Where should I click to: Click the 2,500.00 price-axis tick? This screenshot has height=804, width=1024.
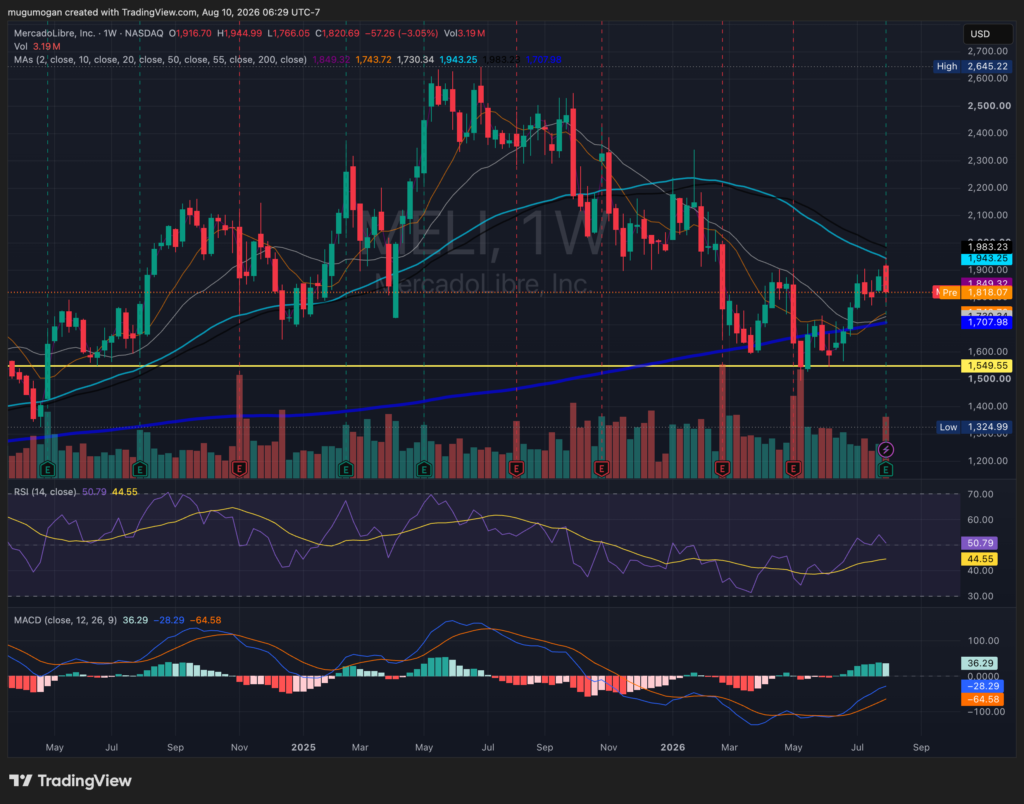pyautogui.click(x=988, y=106)
